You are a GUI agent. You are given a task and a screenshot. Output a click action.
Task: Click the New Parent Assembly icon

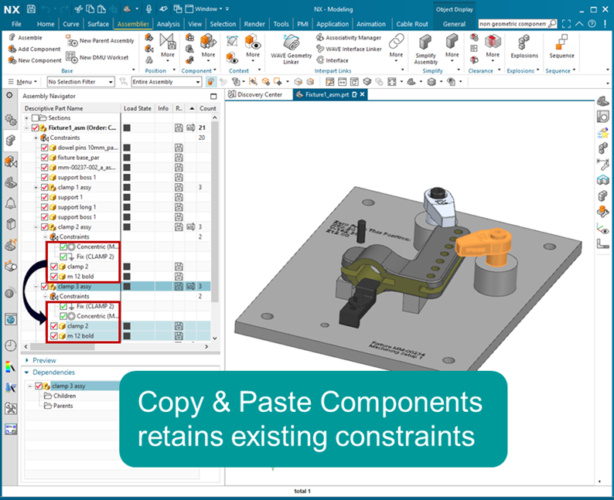[73, 41]
